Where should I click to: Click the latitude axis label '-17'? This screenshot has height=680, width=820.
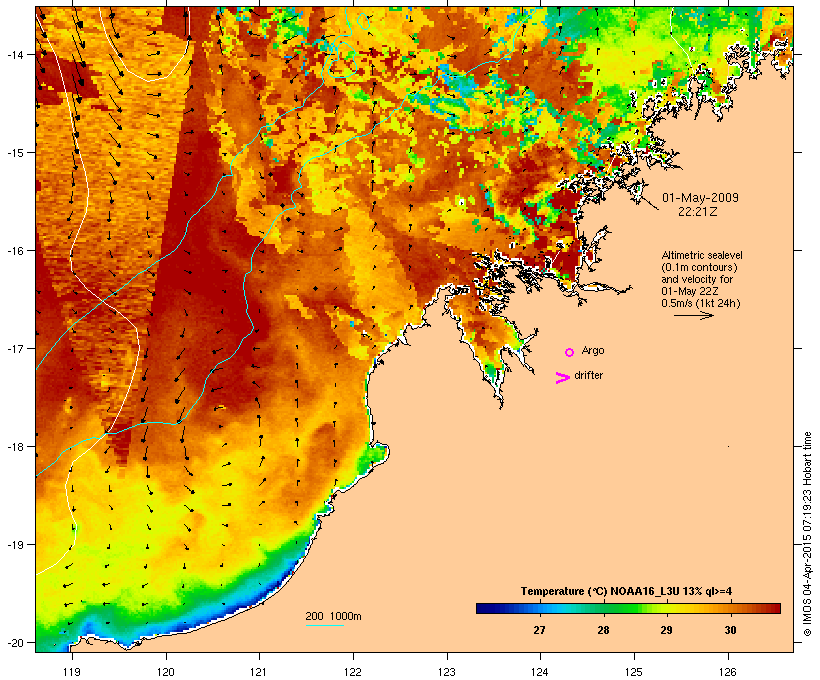click(14, 348)
